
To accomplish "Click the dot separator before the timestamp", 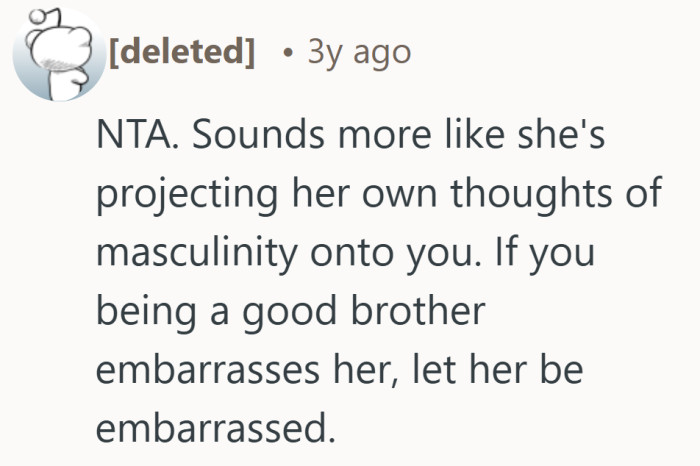I will 288,52.
